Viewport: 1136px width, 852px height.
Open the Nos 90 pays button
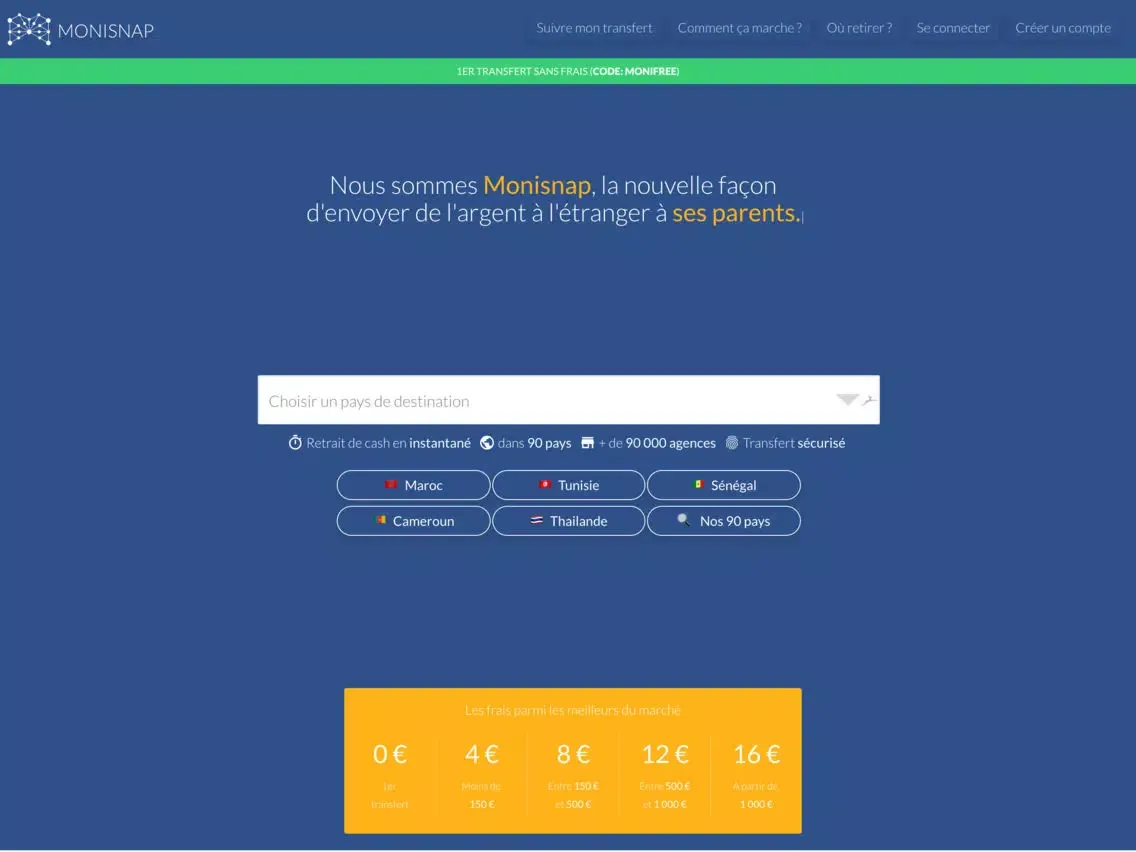click(724, 521)
